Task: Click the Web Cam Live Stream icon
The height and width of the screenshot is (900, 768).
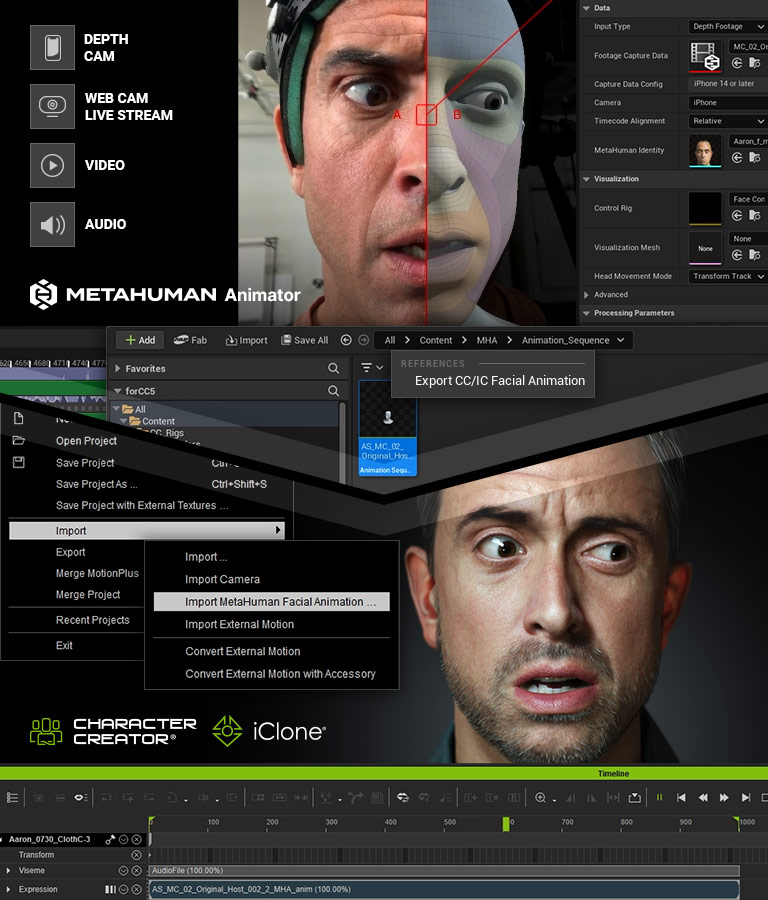Action: click(x=52, y=106)
